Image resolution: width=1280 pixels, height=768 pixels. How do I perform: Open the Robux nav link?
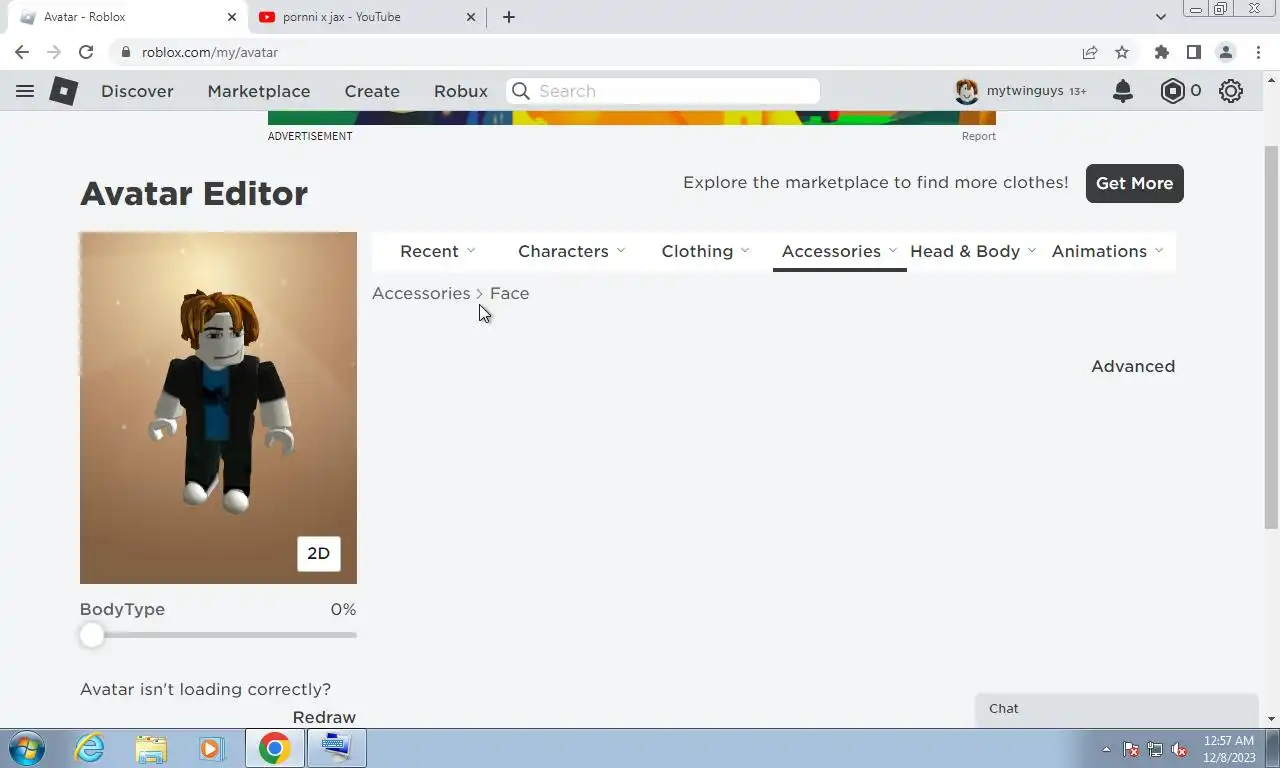coord(461,91)
